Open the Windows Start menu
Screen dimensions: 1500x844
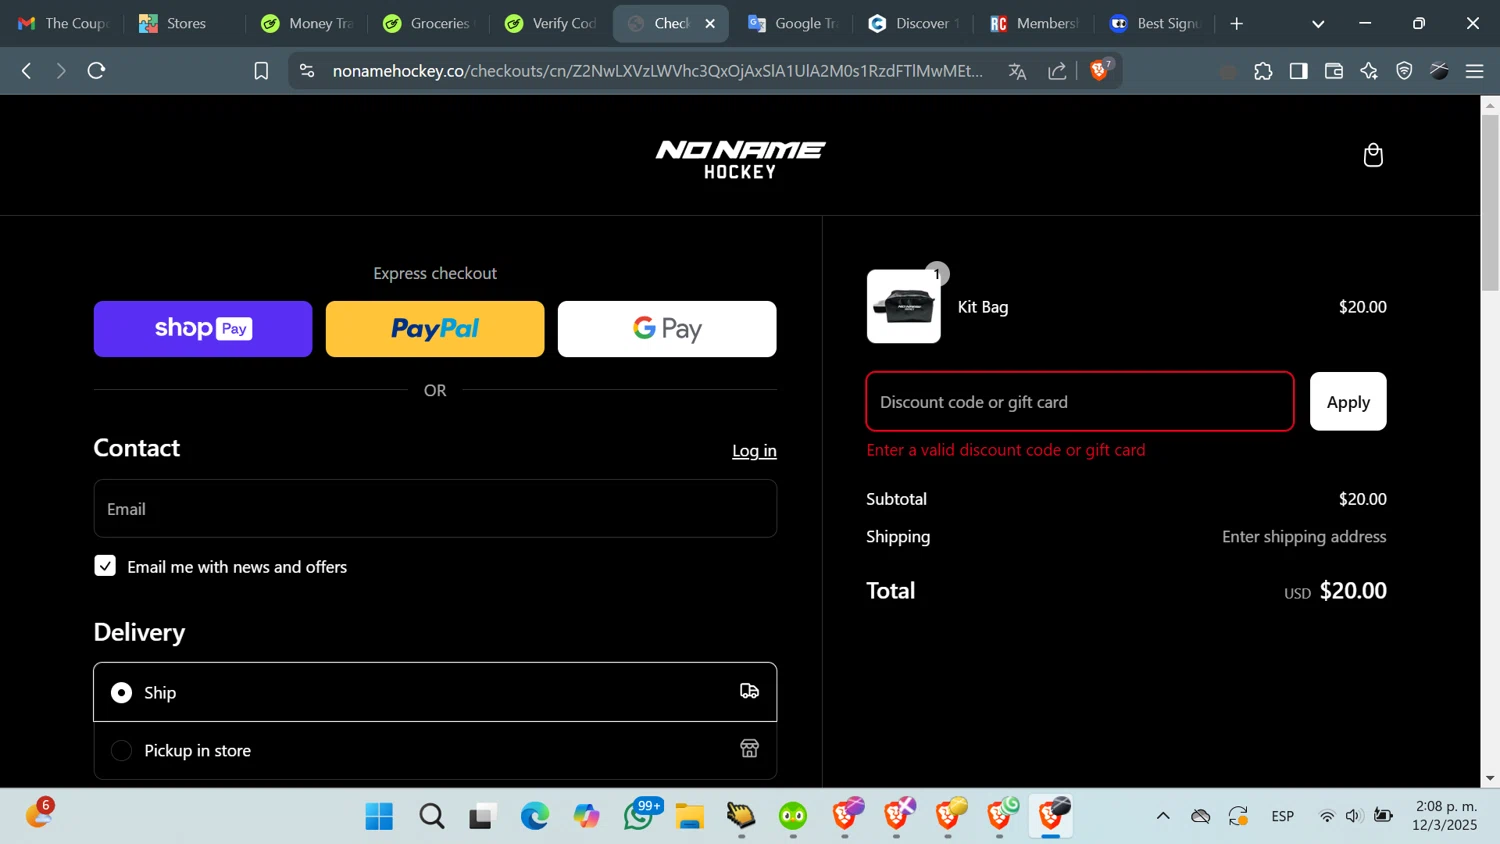coord(379,816)
